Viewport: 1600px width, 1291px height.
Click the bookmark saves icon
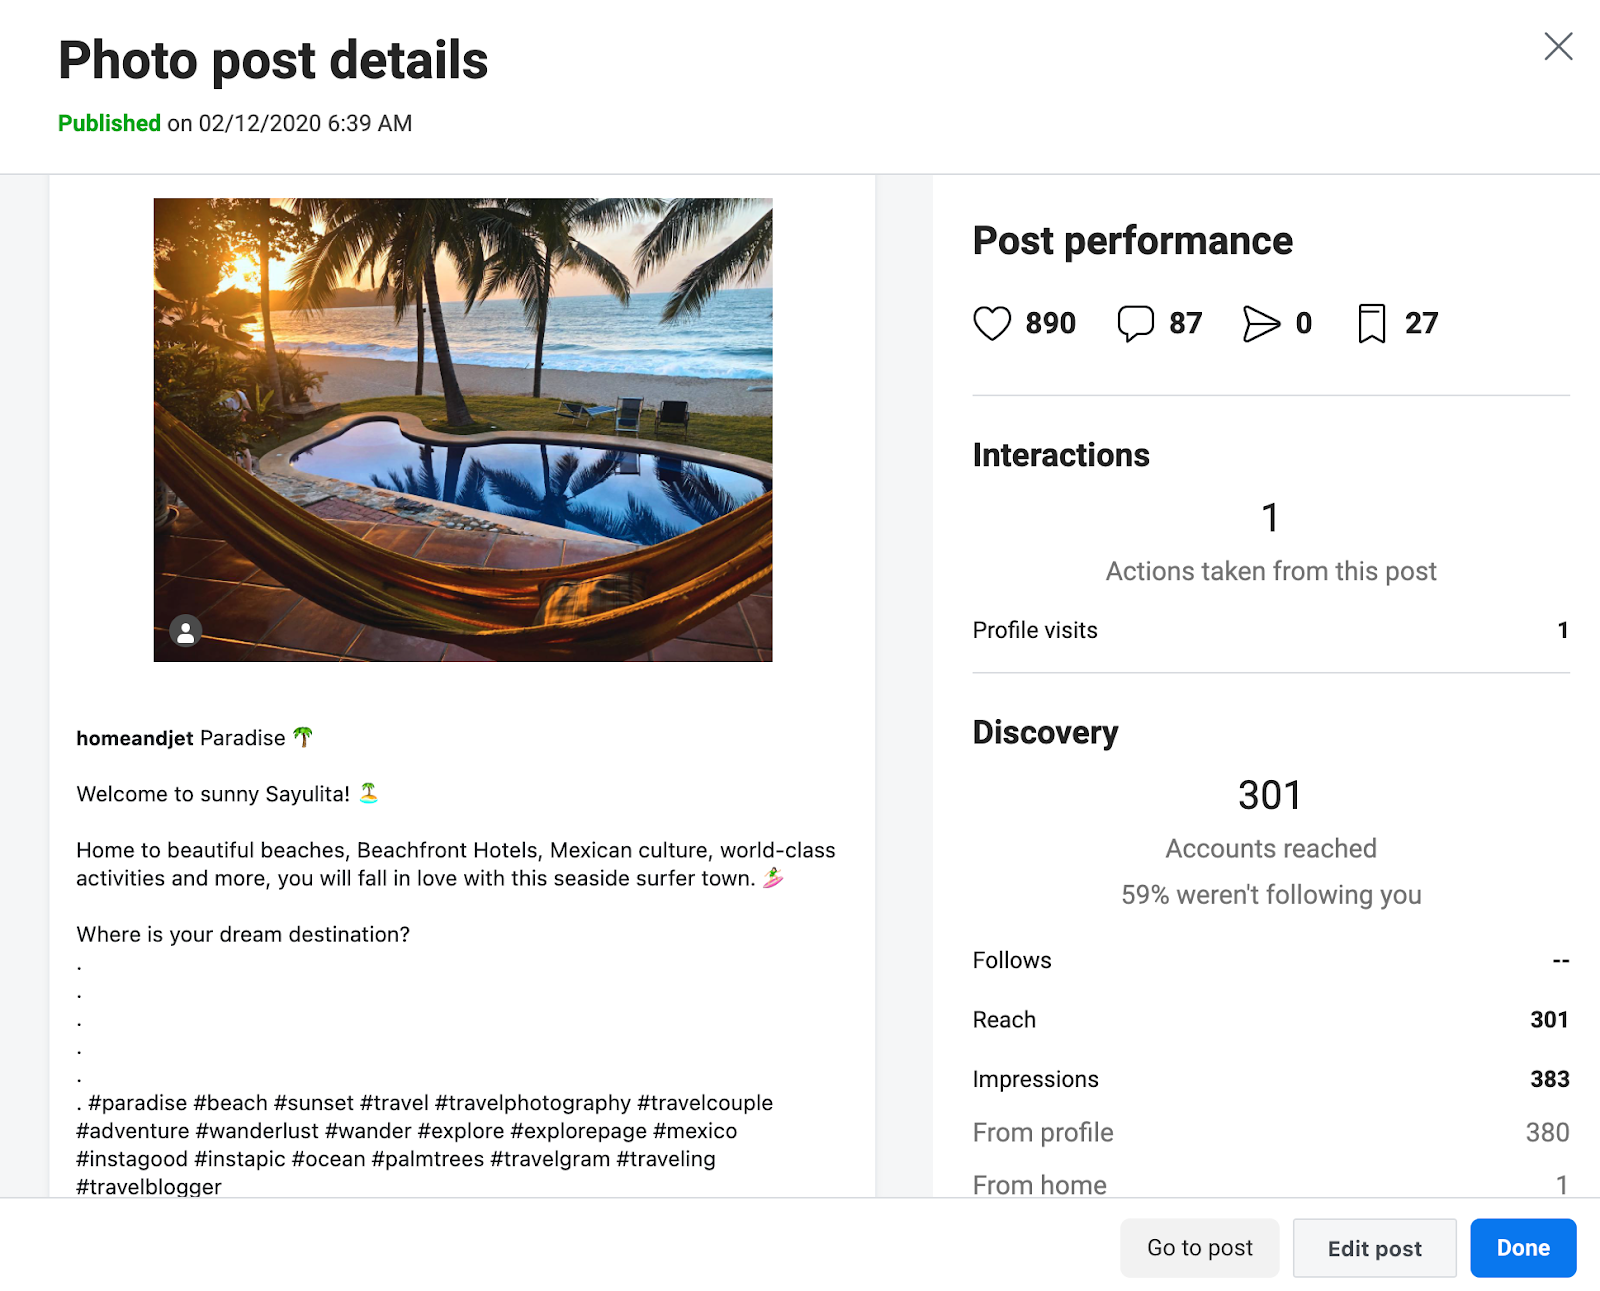(x=1371, y=323)
